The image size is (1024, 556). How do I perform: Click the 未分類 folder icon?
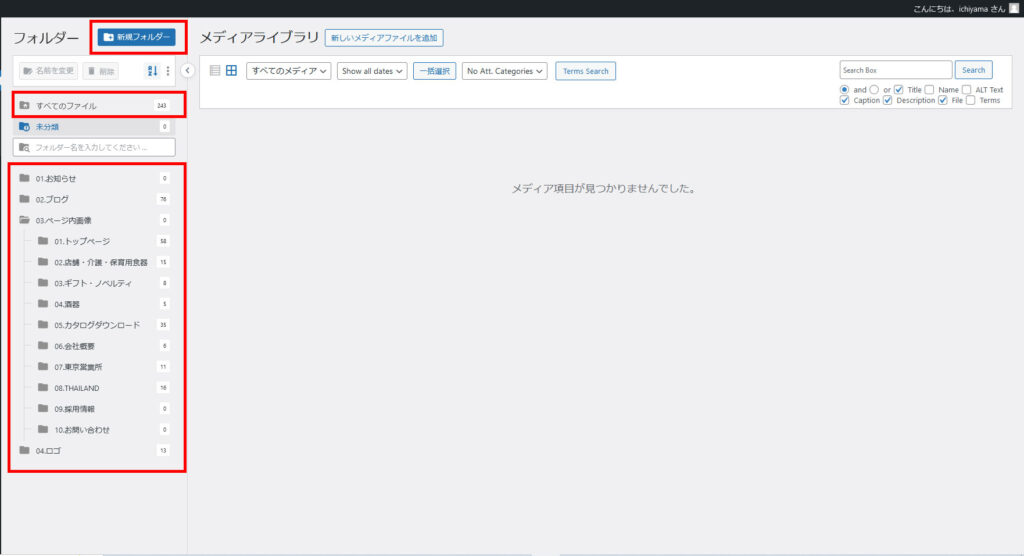pyautogui.click(x=24, y=127)
